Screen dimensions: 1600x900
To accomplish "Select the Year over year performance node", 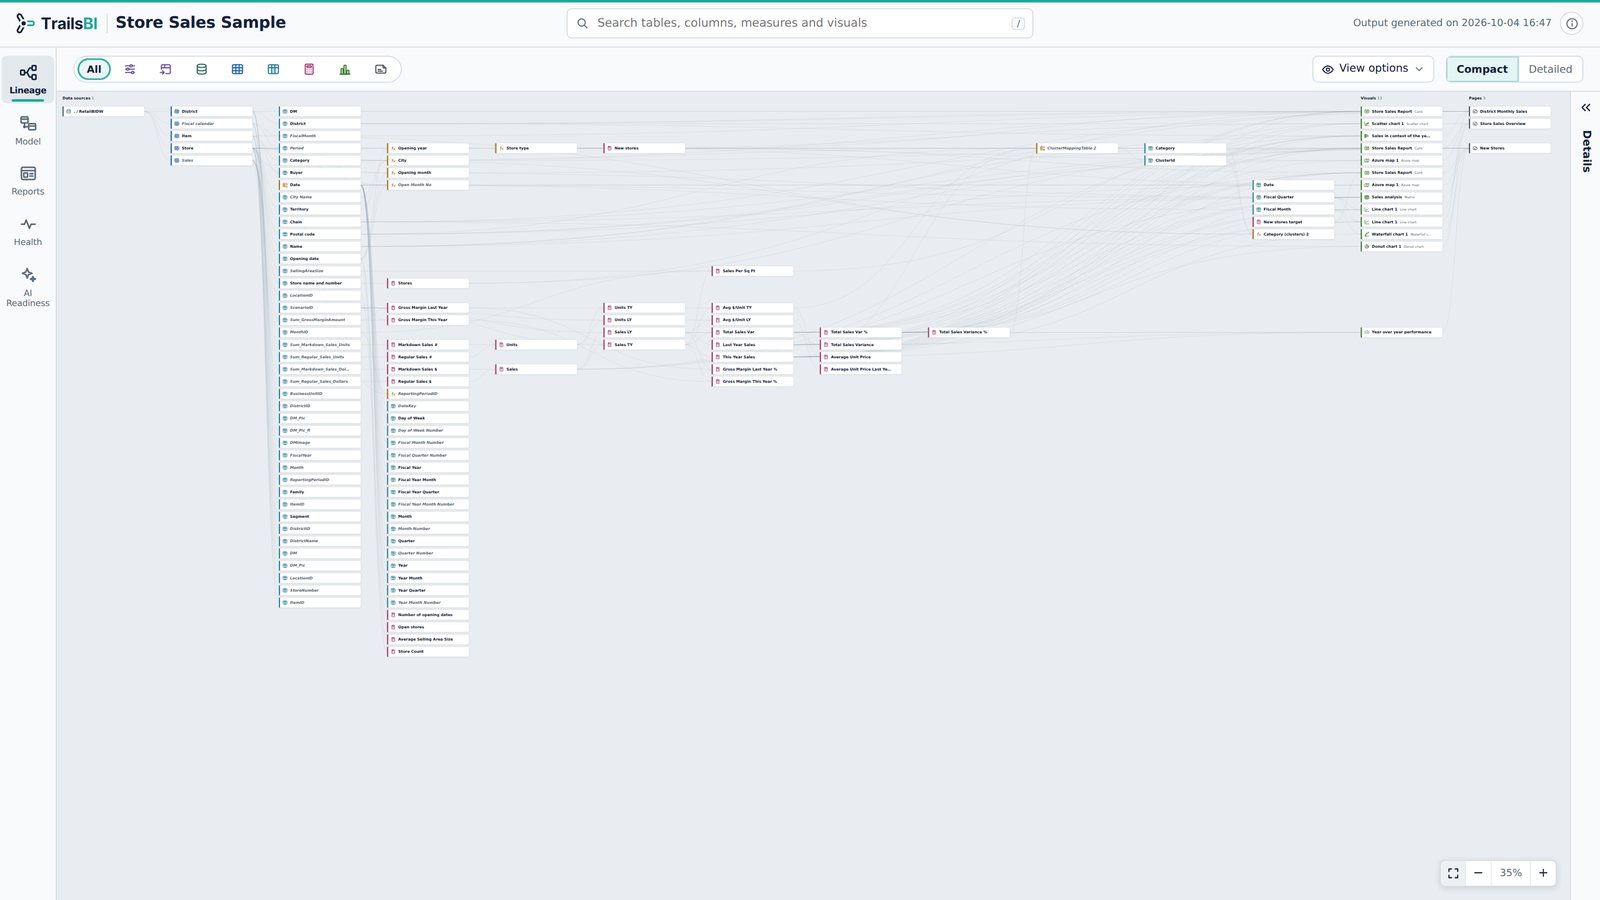I will (1401, 332).
